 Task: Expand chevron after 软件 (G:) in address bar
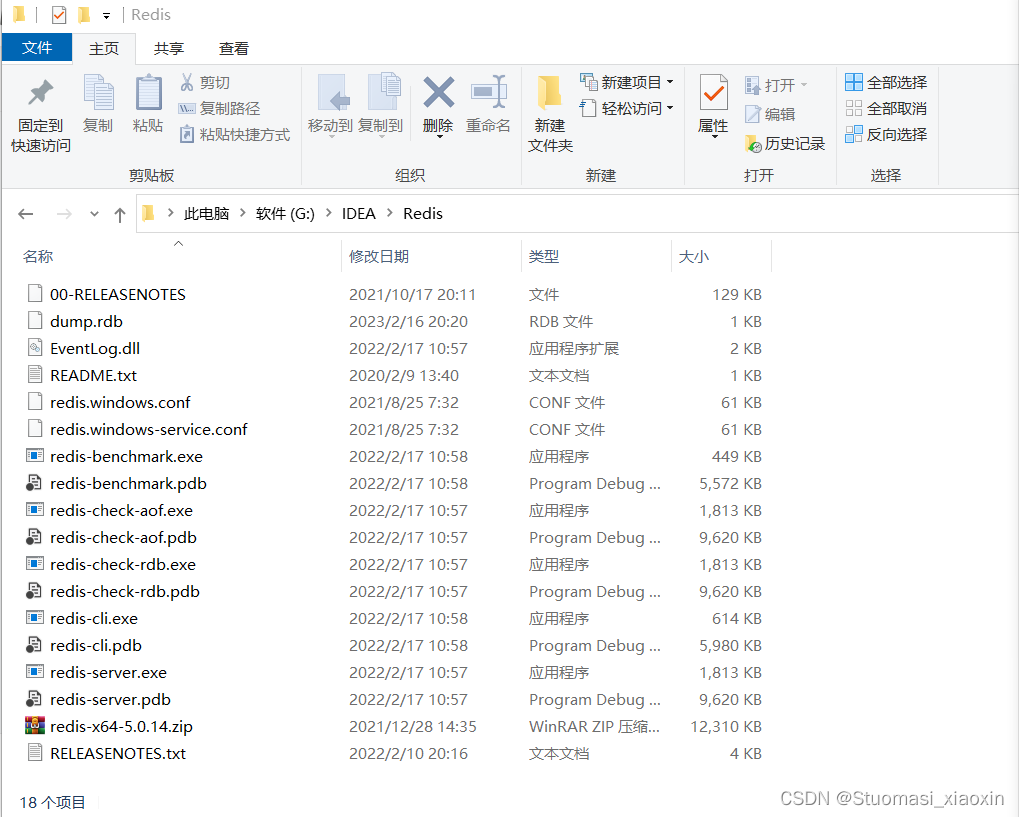(329, 213)
